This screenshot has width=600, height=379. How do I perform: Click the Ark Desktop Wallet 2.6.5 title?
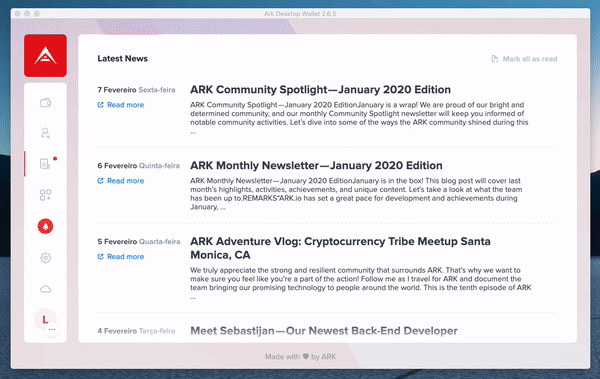tap(300, 14)
